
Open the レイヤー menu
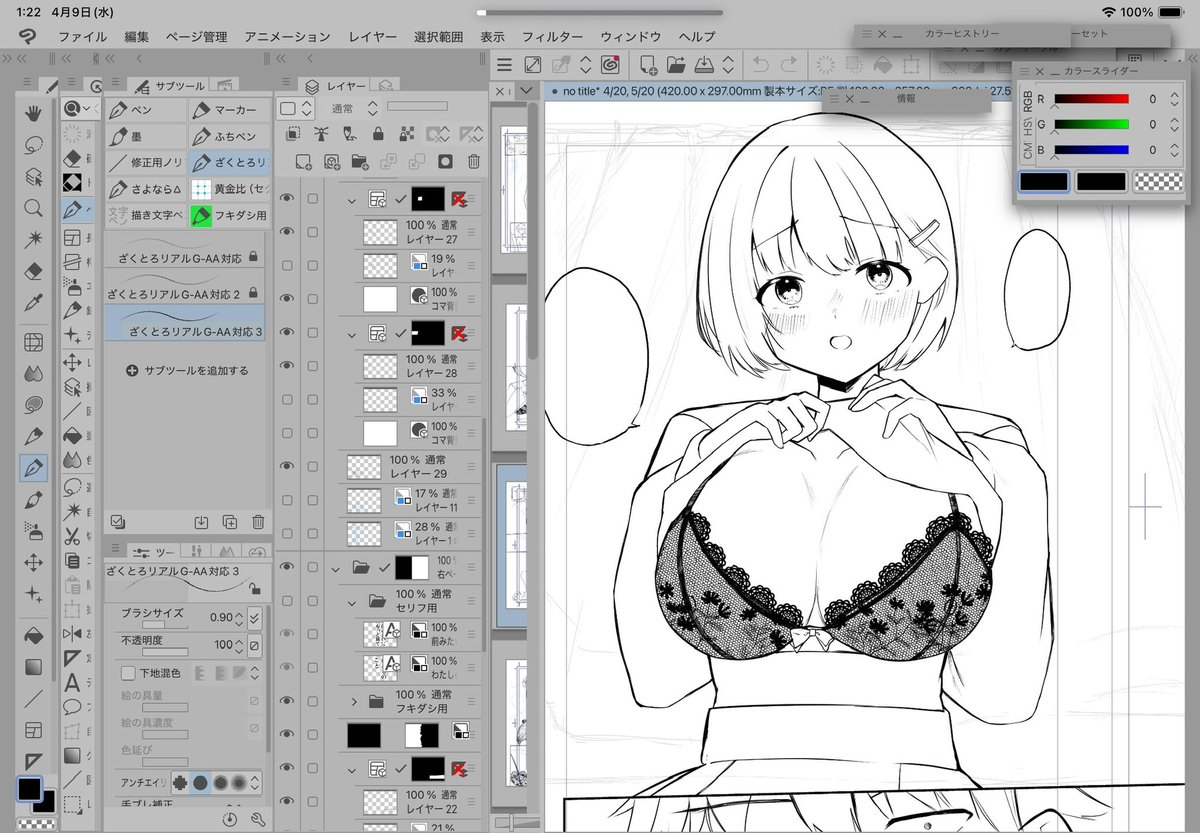(372, 37)
